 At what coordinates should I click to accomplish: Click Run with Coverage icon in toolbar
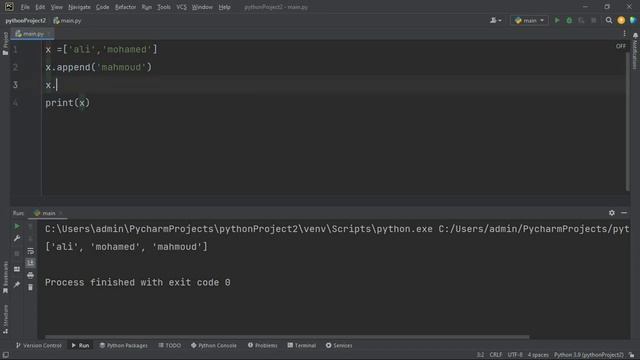pyautogui.click(x=581, y=20)
